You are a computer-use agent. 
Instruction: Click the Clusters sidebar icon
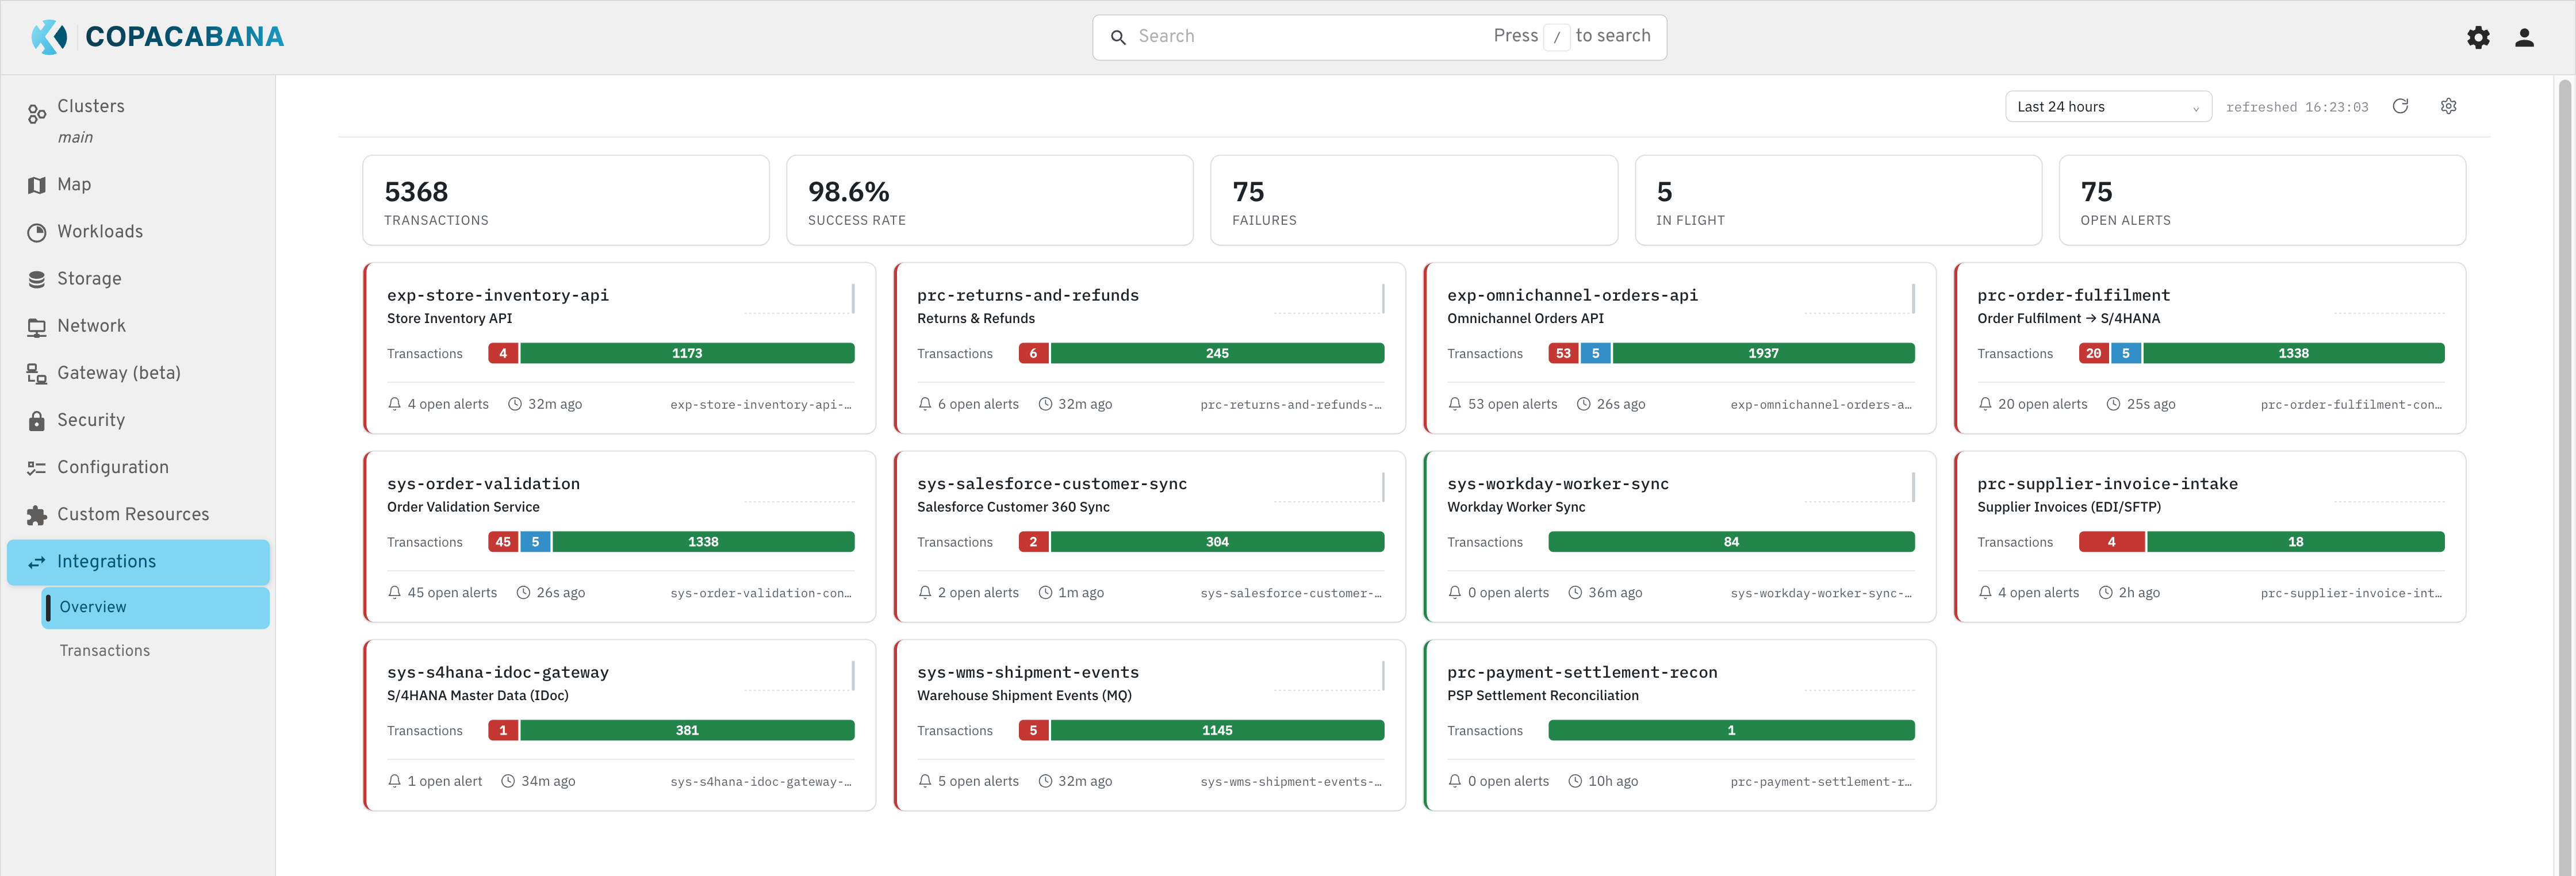click(x=37, y=114)
